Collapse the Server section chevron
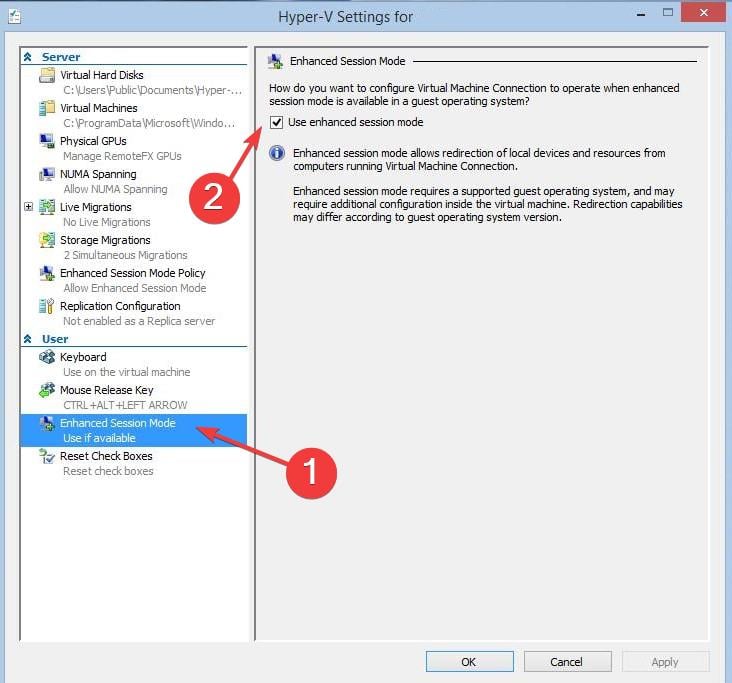The image size is (732, 683). tap(28, 57)
